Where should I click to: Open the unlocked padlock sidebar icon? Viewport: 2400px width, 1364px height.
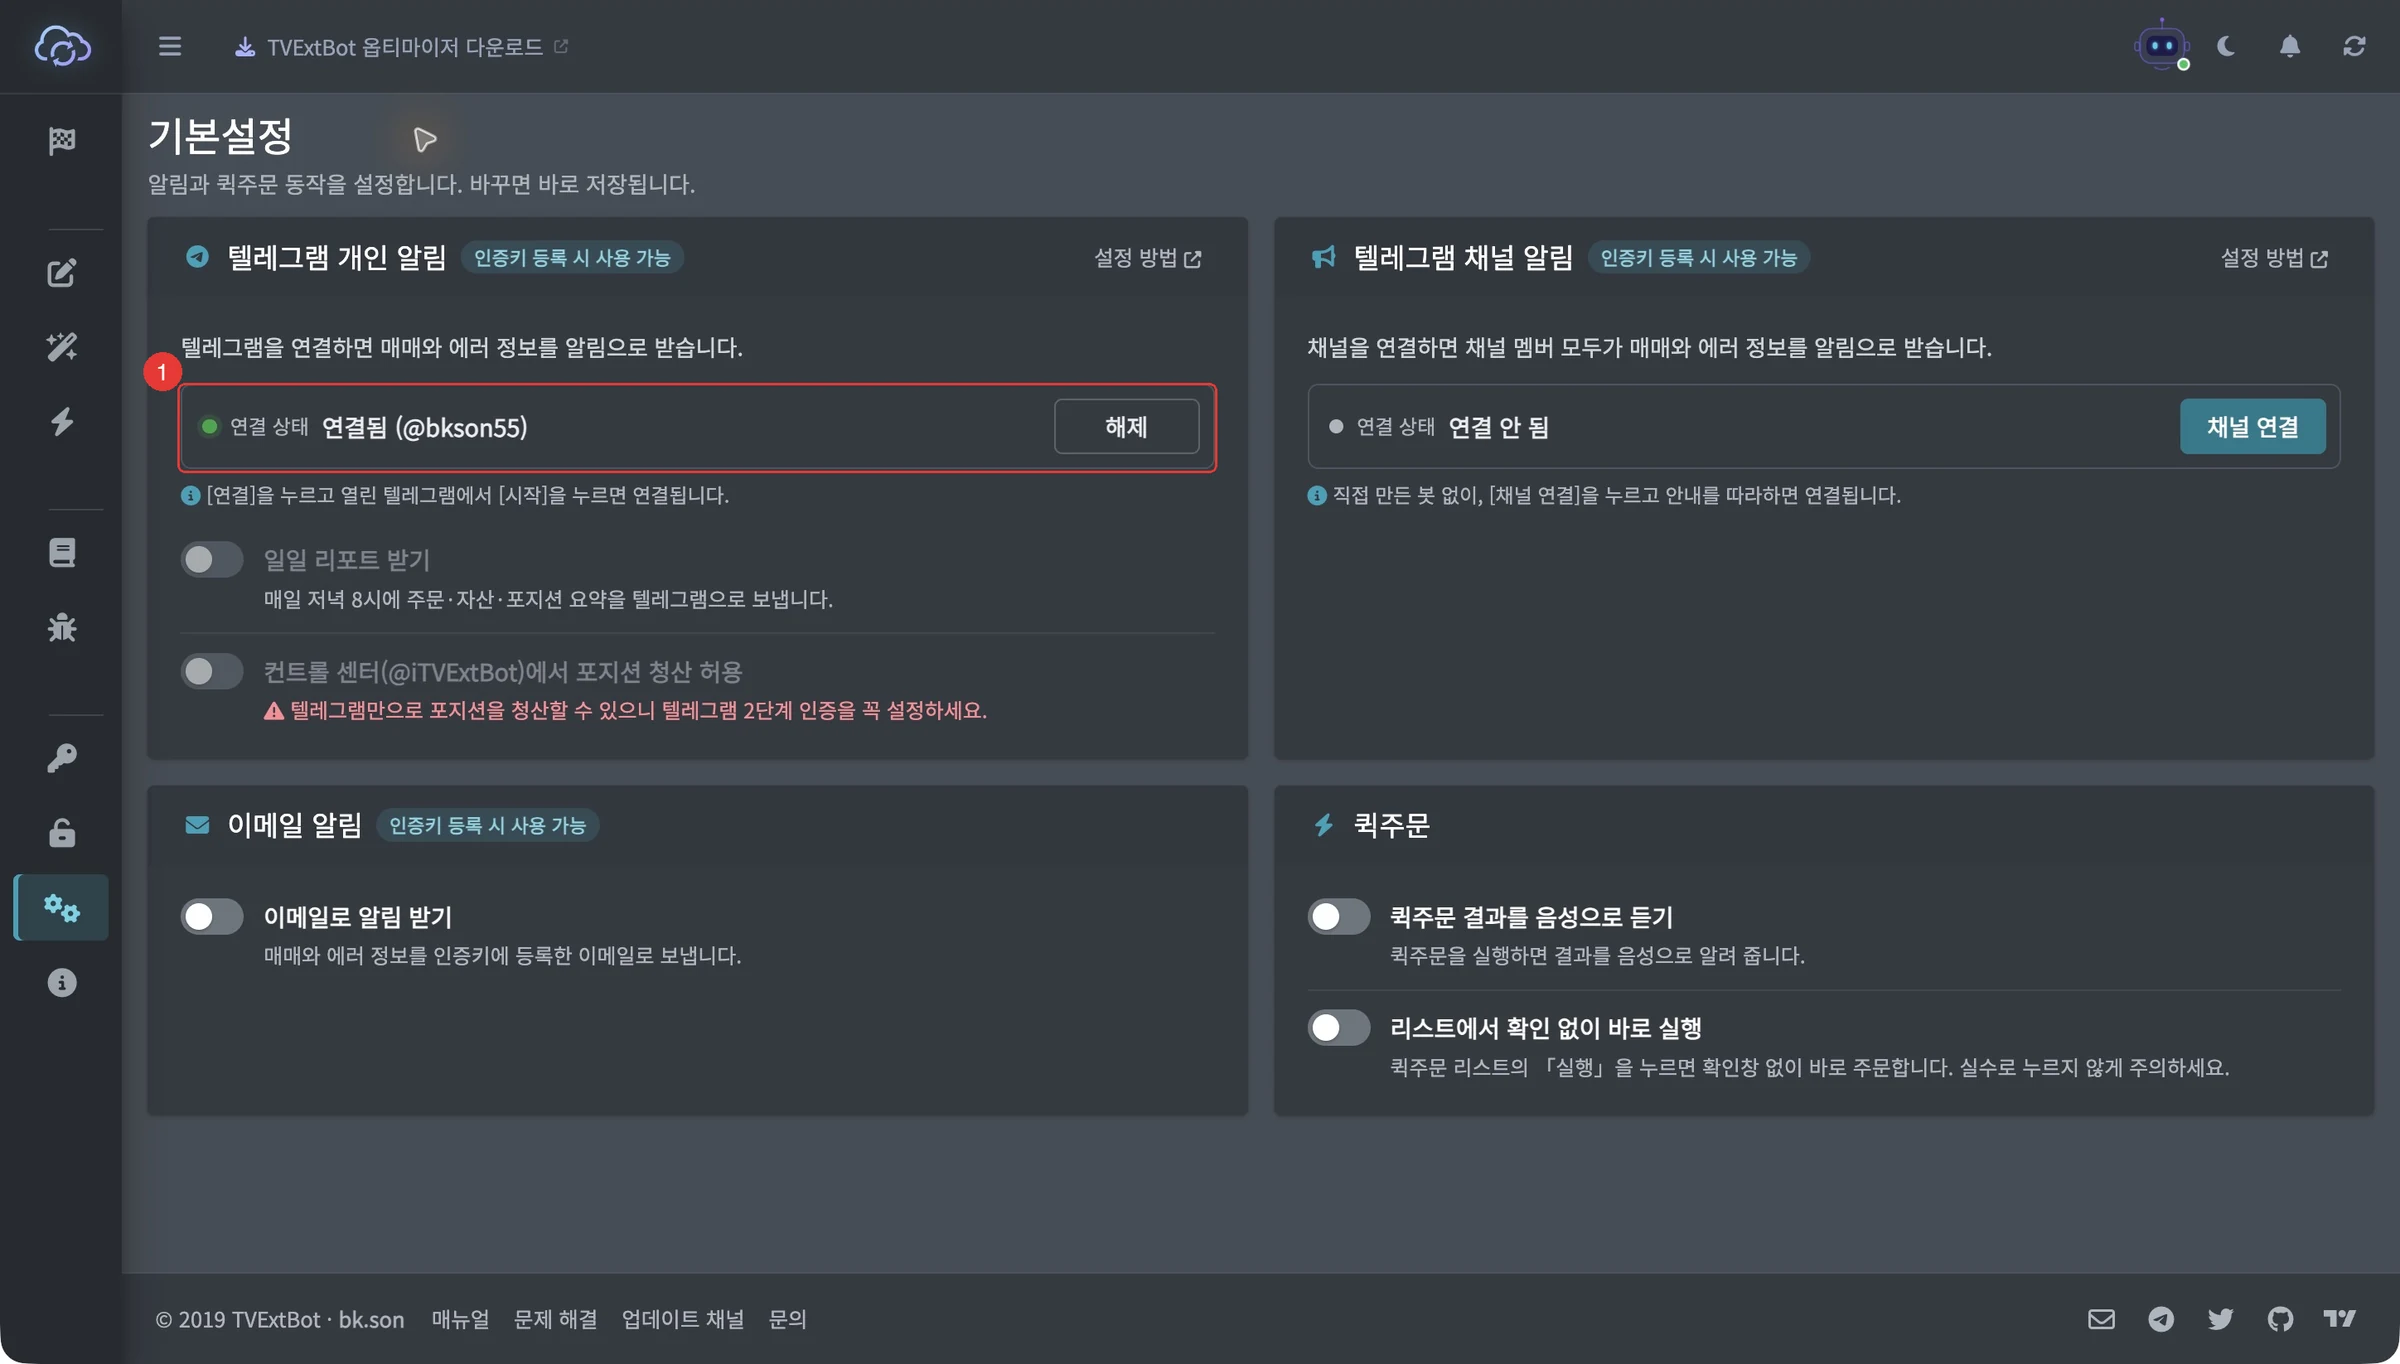click(x=62, y=832)
